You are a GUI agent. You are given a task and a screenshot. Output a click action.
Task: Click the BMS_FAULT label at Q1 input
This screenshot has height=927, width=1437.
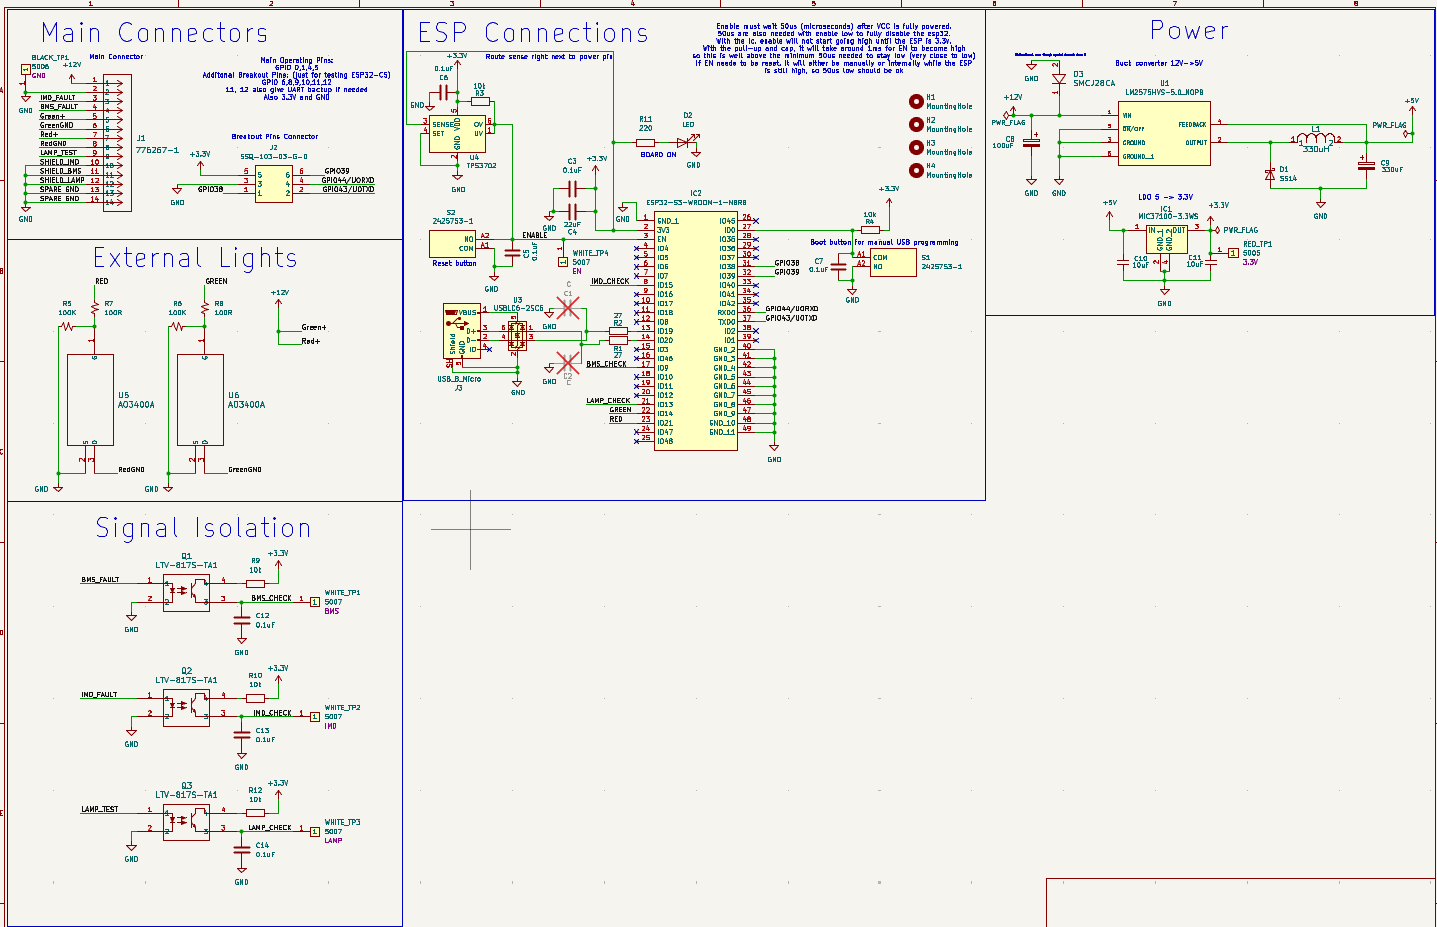100,580
